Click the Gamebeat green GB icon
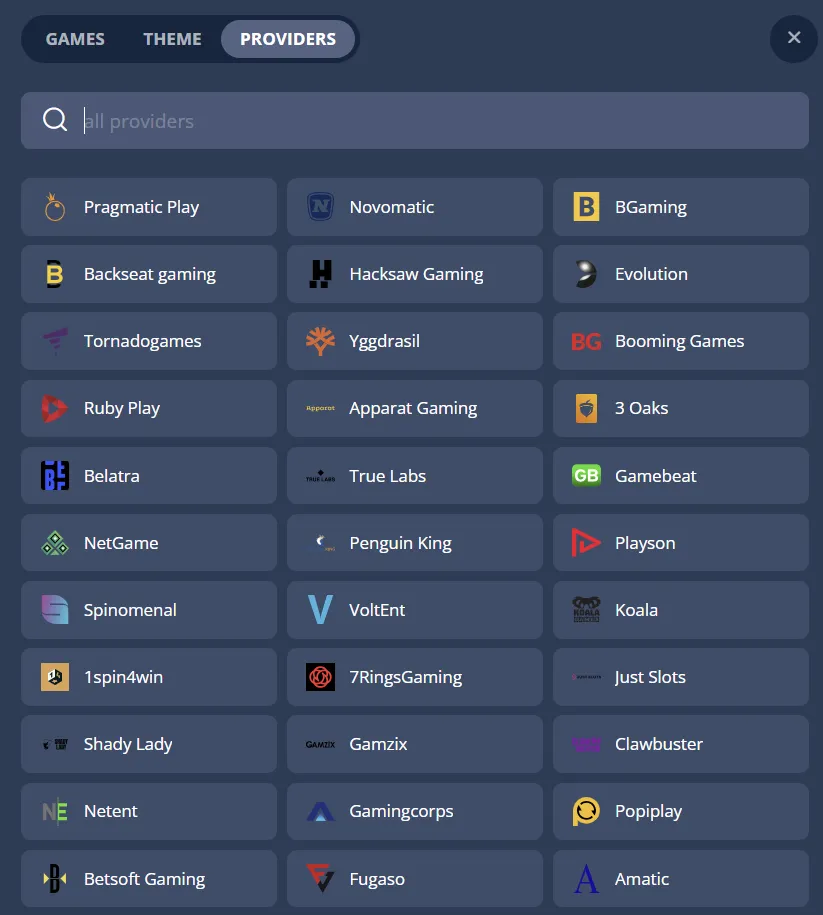This screenshot has height=915, width=823. pyautogui.click(x=587, y=476)
